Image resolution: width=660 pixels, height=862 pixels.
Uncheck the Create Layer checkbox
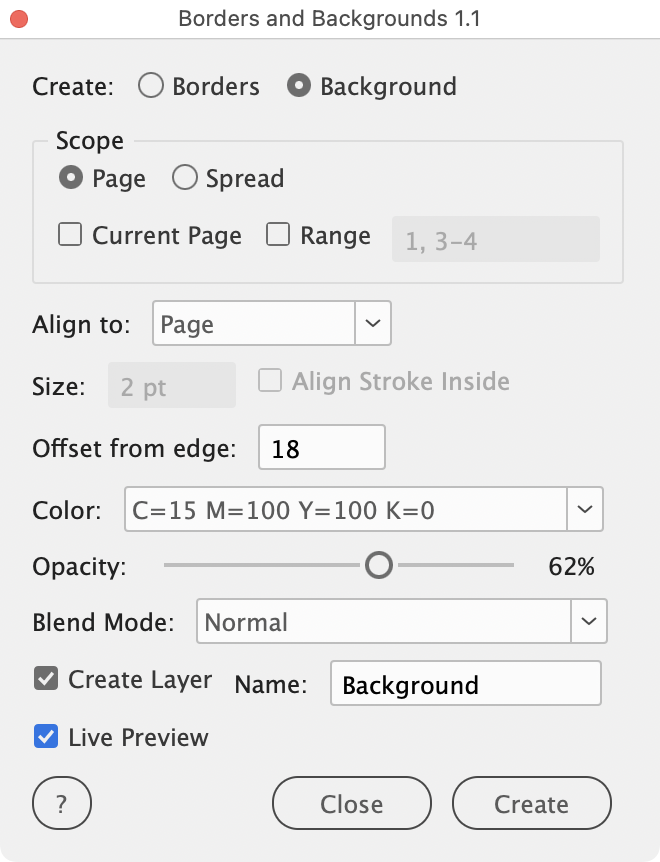coord(46,680)
